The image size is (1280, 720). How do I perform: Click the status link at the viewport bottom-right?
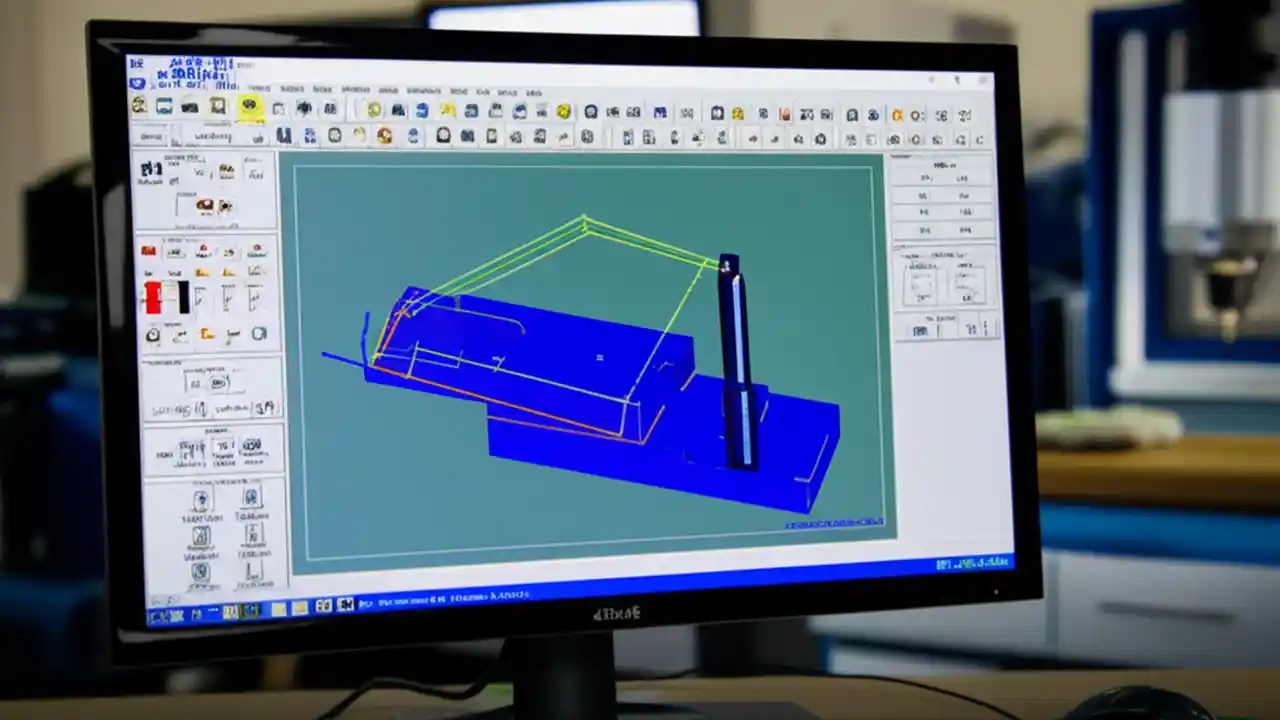click(833, 521)
